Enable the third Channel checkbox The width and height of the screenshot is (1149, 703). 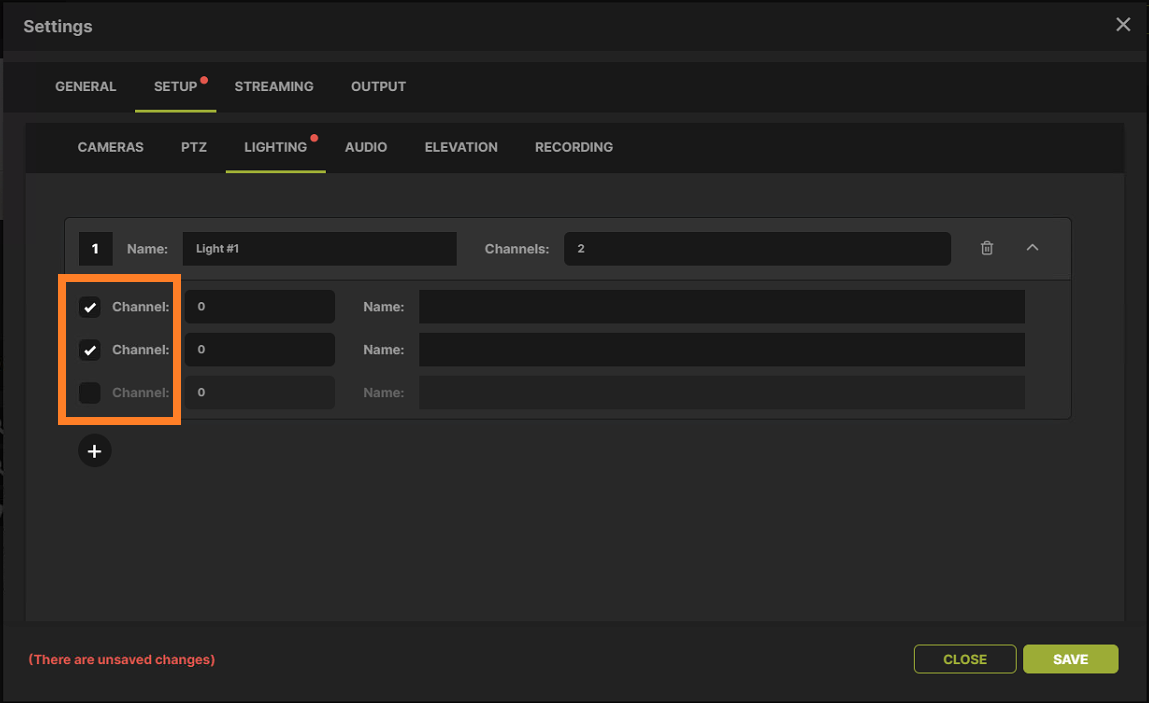(90, 392)
